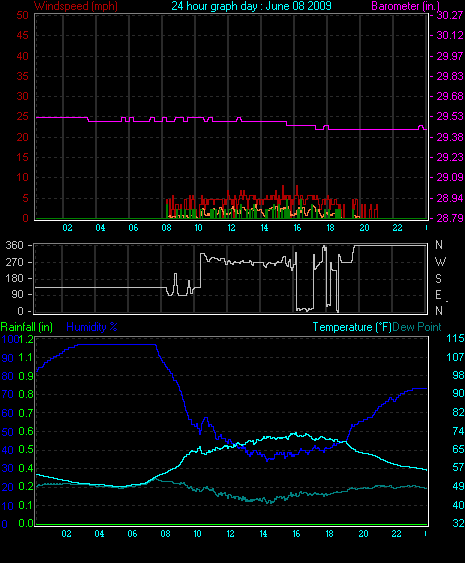
Task: Click hour 22 on the top chart axis
Action: point(397,228)
